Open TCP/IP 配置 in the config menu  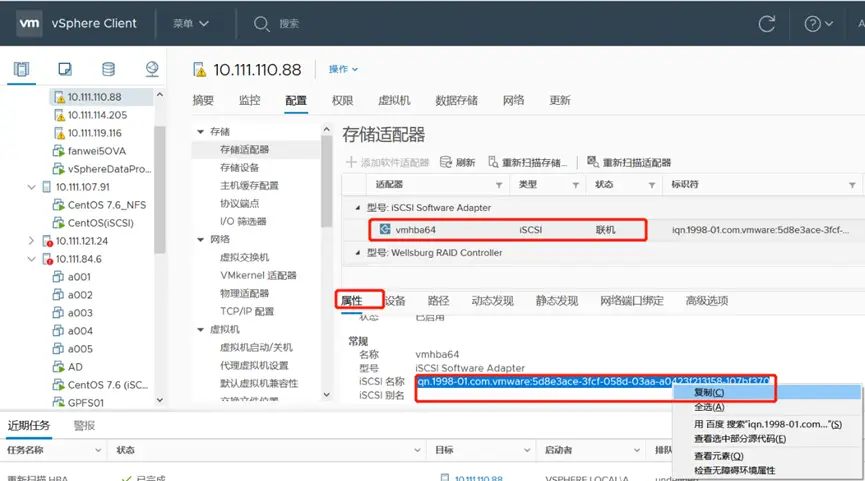coord(247,311)
